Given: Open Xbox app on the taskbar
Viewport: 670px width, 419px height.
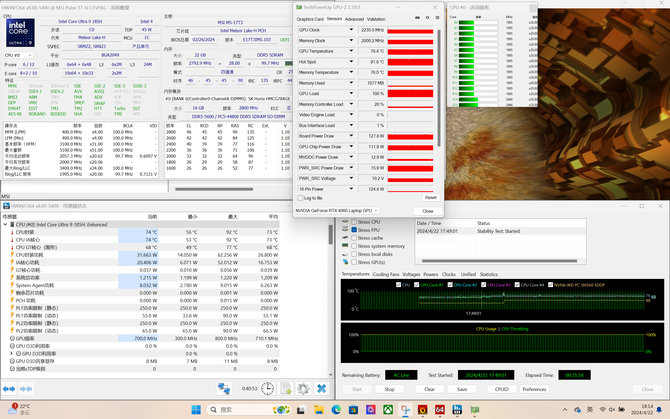Looking at the screenshot, I should tap(388, 410).
